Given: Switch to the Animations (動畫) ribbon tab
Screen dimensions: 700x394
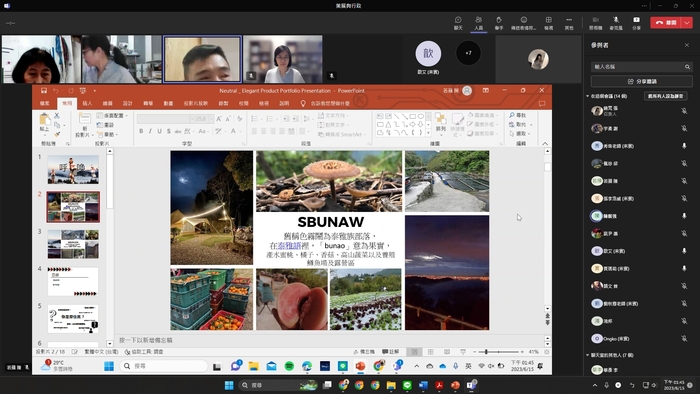Looking at the screenshot, I should [168, 103].
